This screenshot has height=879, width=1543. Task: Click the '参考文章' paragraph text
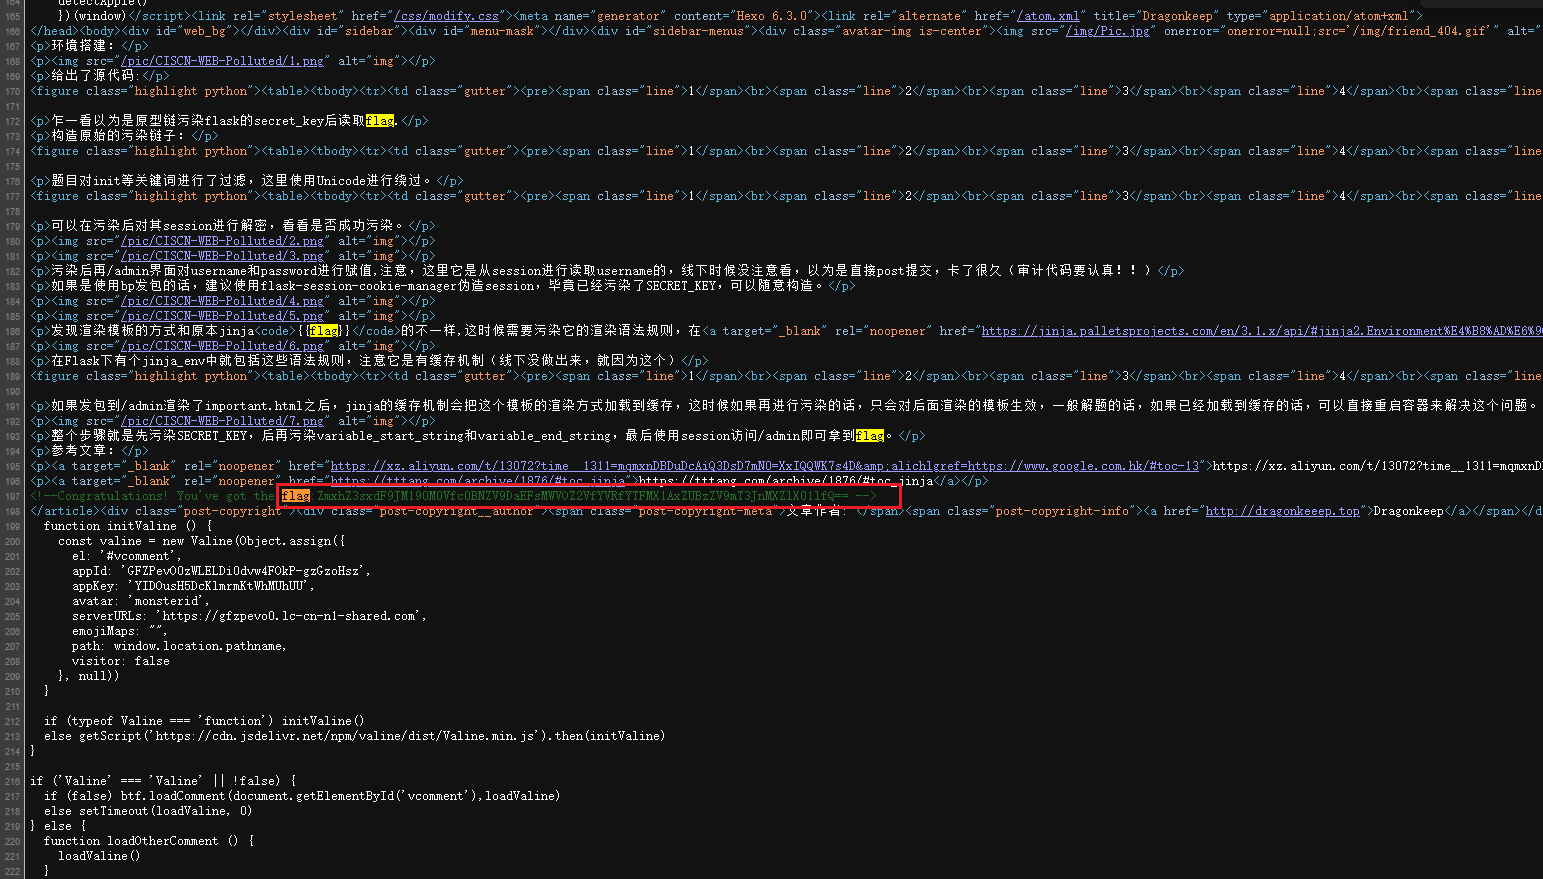click(x=82, y=451)
